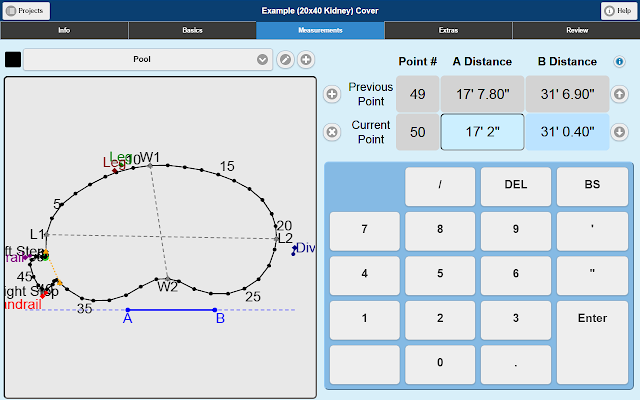Click Previous Point A Distance value 17' 7.80"
The image size is (640, 400).
pos(482,94)
